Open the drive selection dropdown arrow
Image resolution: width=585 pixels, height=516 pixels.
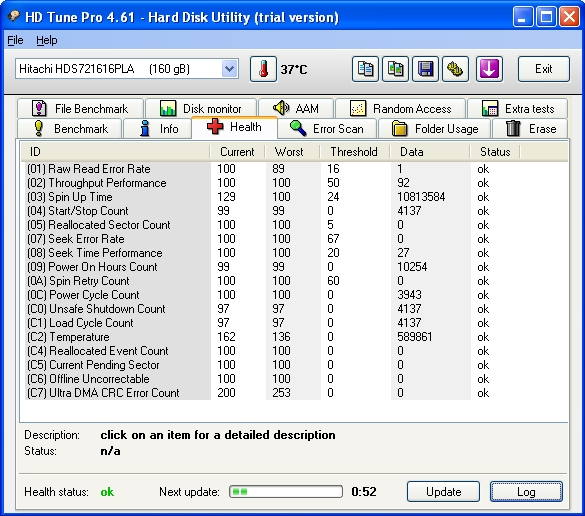click(230, 69)
